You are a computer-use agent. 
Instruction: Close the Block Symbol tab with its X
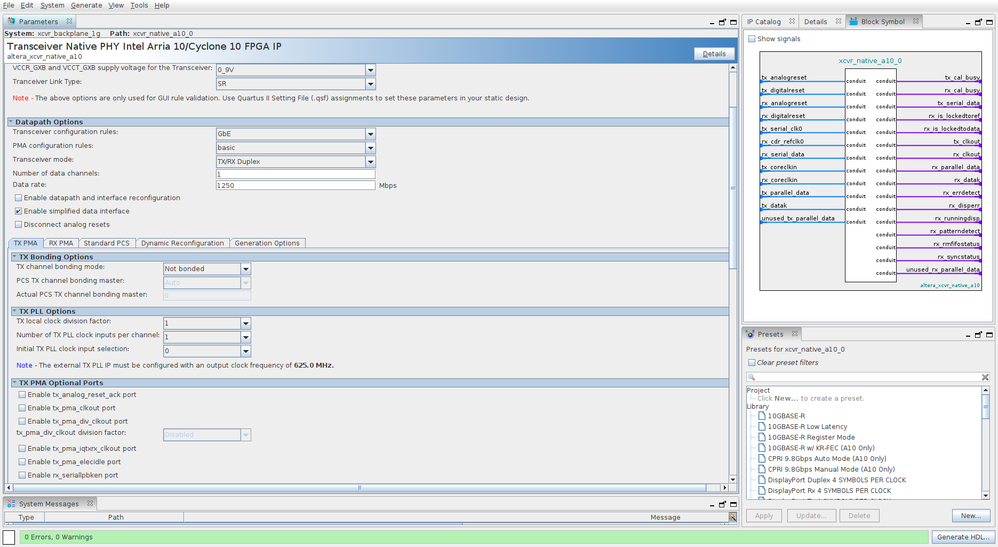coord(916,21)
